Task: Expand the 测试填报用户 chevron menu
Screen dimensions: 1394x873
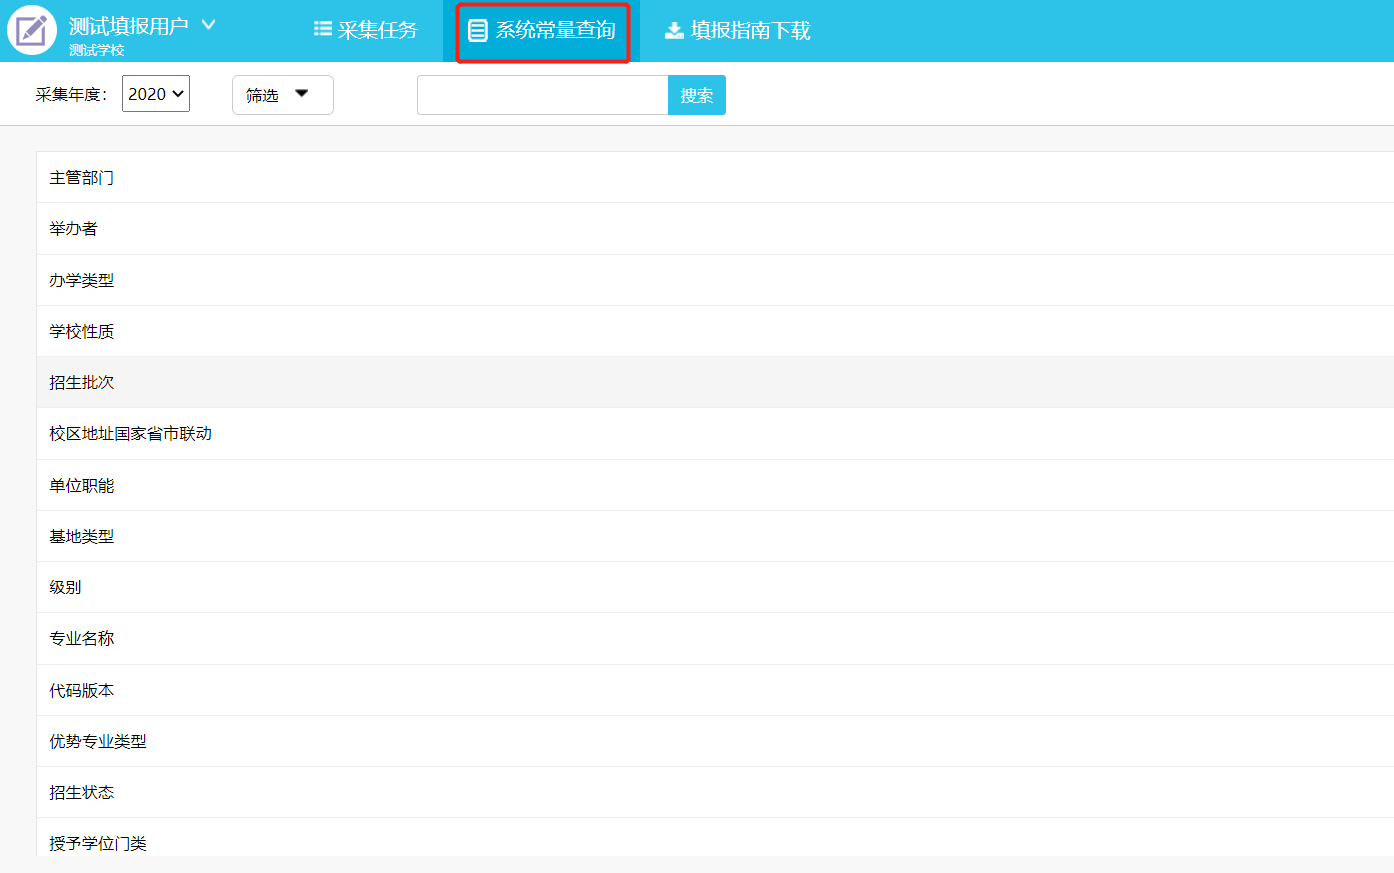Action: pyautogui.click(x=208, y=25)
